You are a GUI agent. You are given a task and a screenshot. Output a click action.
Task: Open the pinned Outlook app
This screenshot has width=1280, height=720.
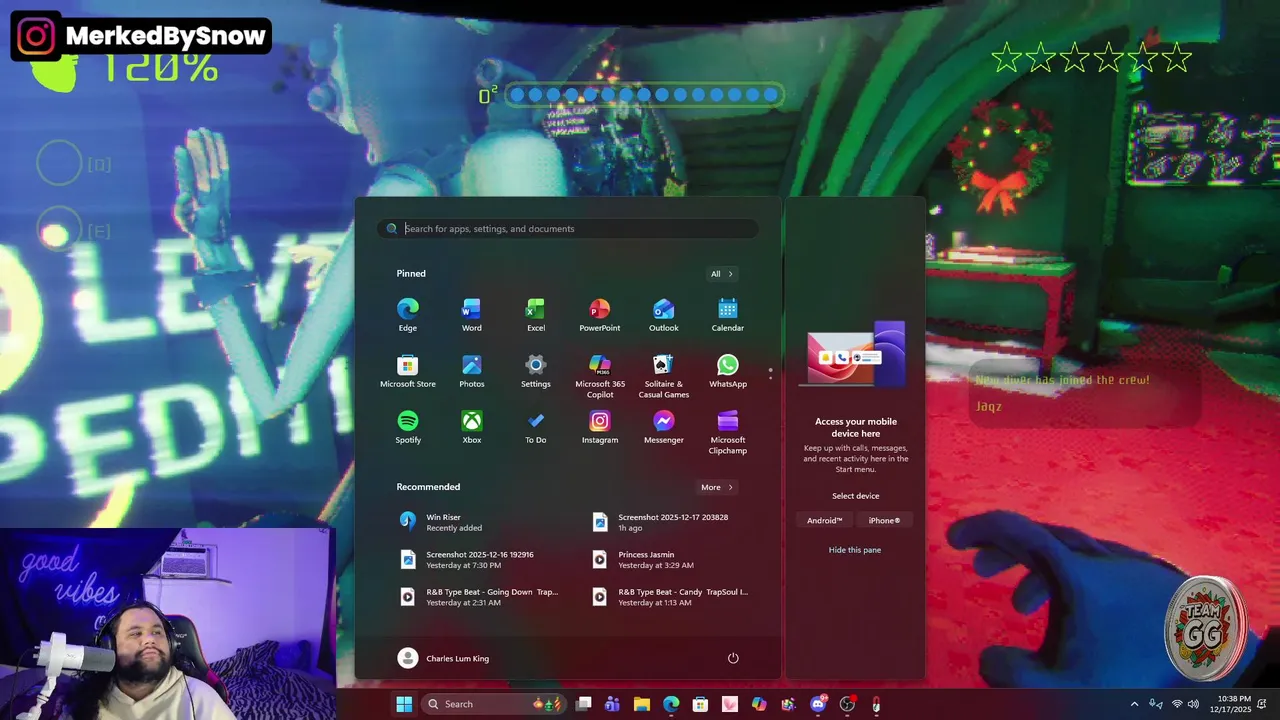pyautogui.click(x=664, y=314)
